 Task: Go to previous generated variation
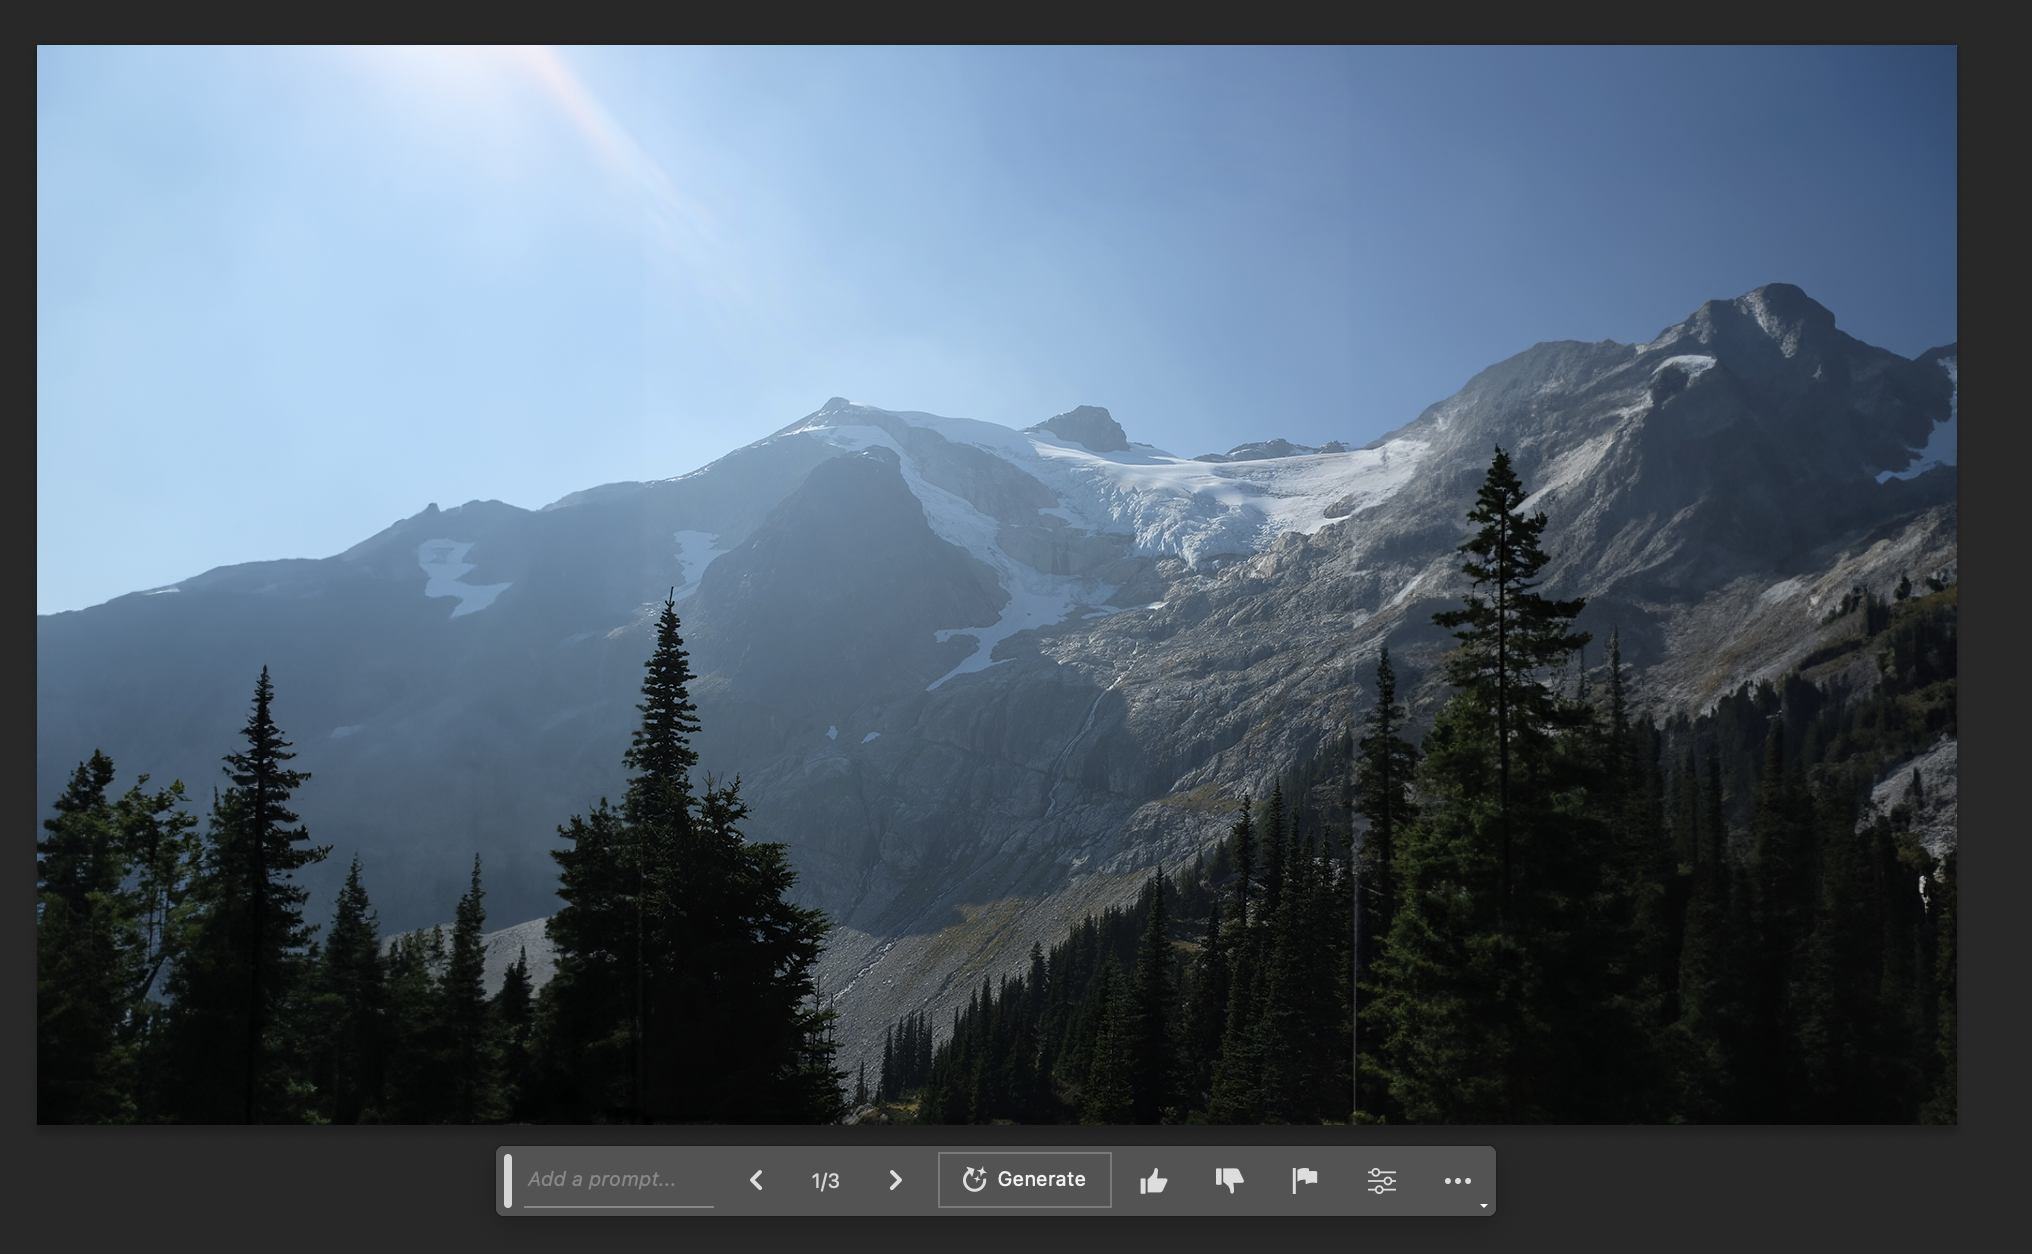(x=757, y=1181)
